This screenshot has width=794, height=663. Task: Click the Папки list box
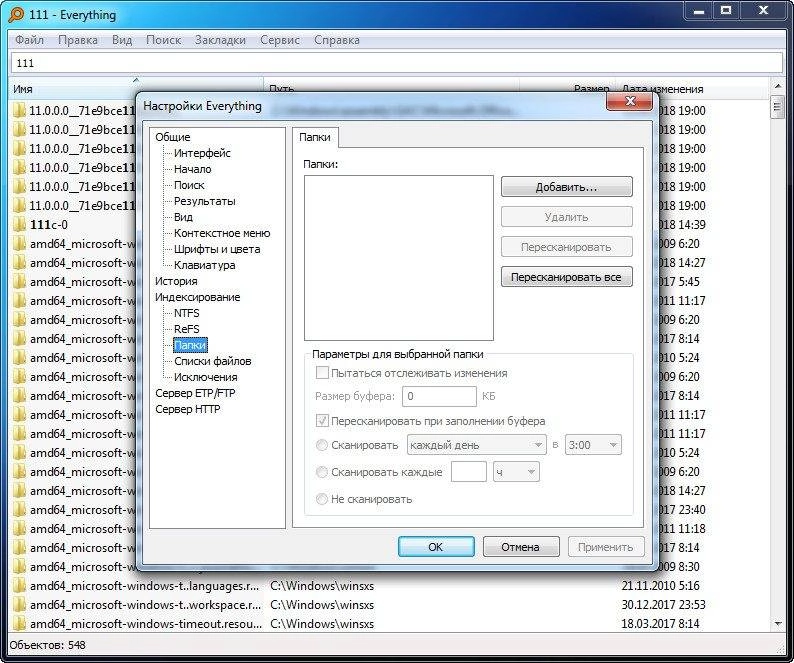click(399, 258)
